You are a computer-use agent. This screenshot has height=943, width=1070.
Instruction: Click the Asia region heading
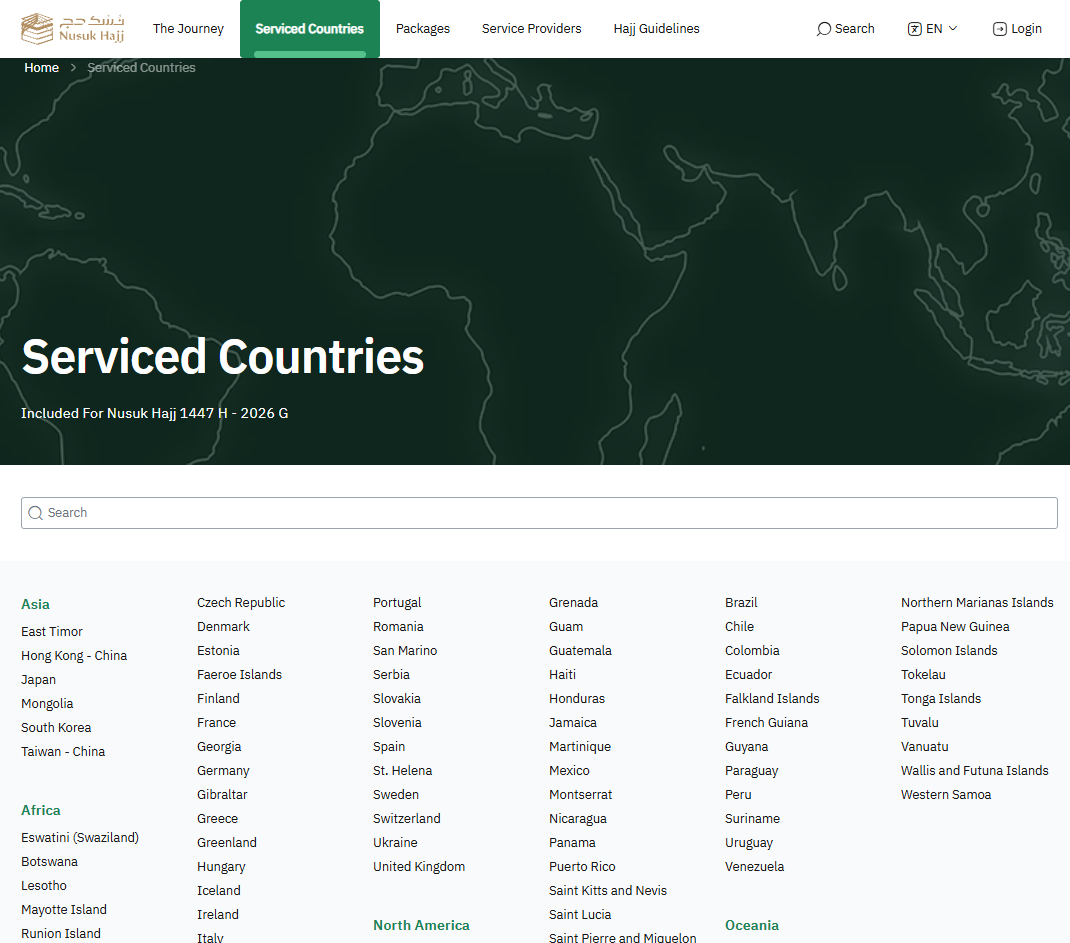[x=35, y=605]
